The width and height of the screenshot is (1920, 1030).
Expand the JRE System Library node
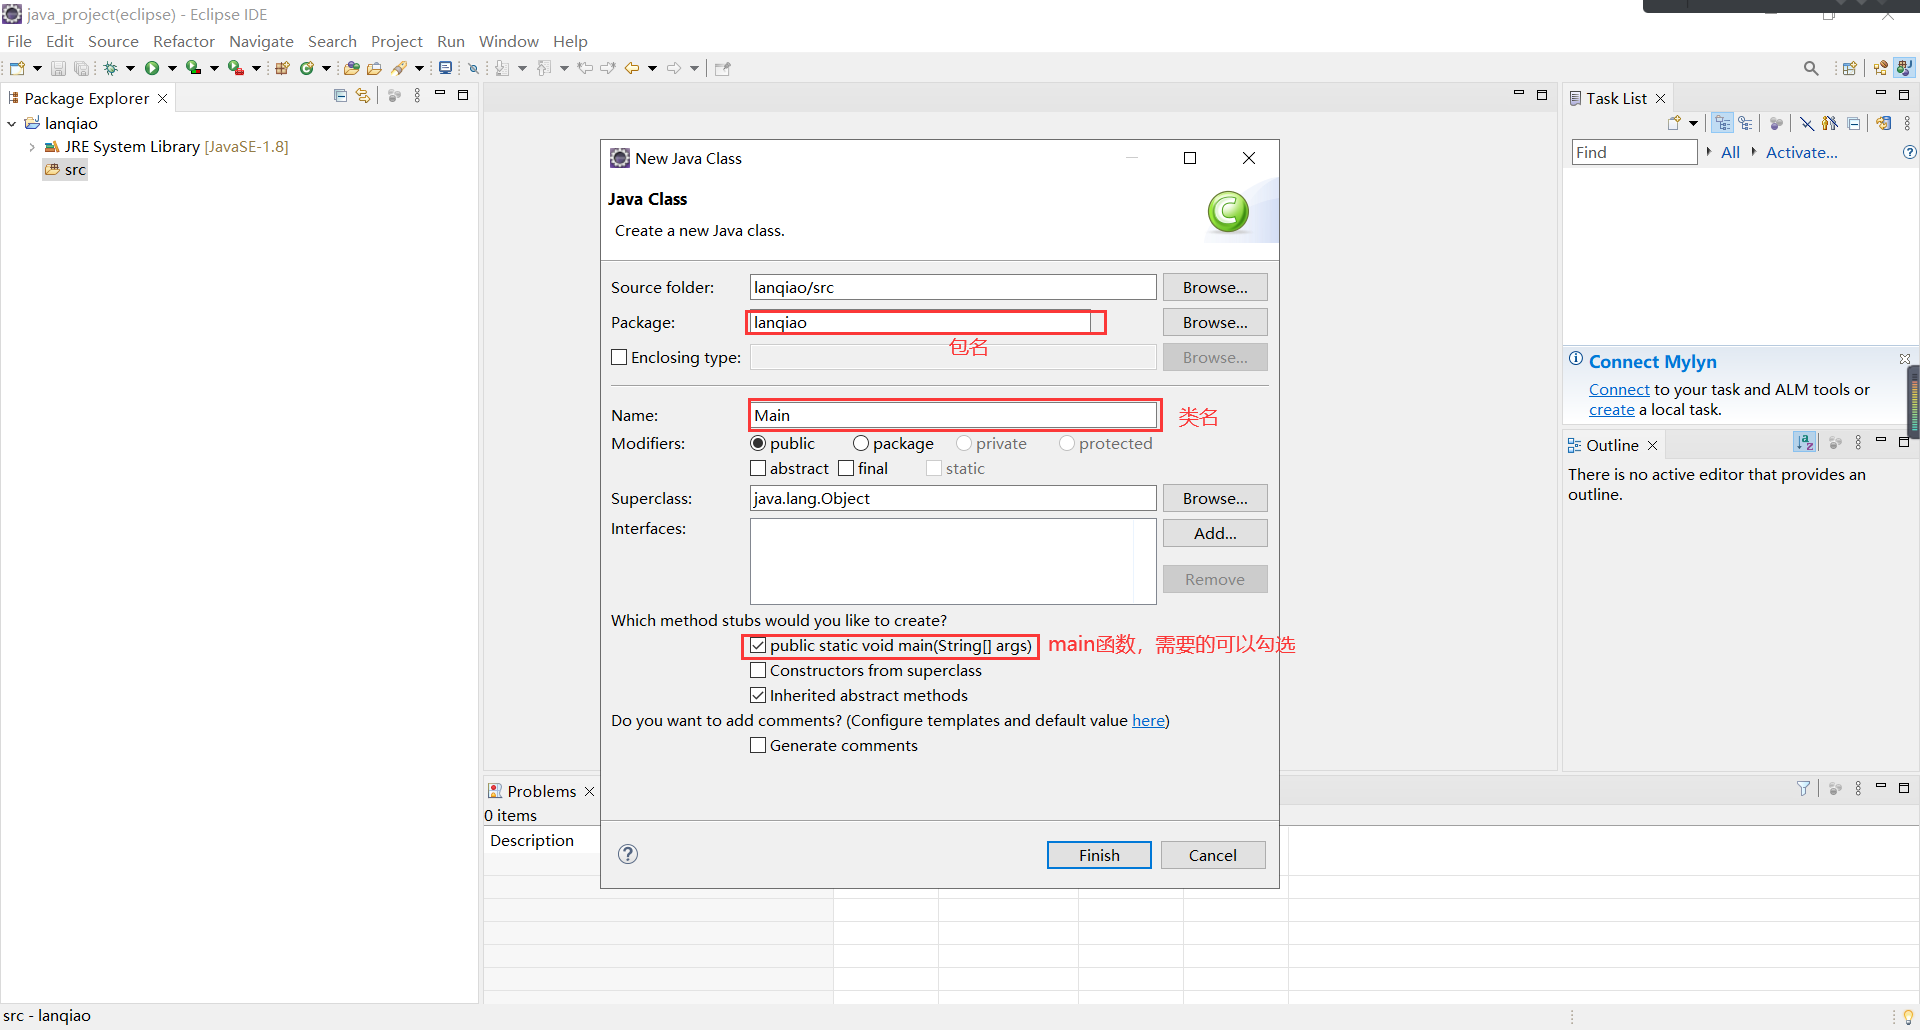click(32, 147)
